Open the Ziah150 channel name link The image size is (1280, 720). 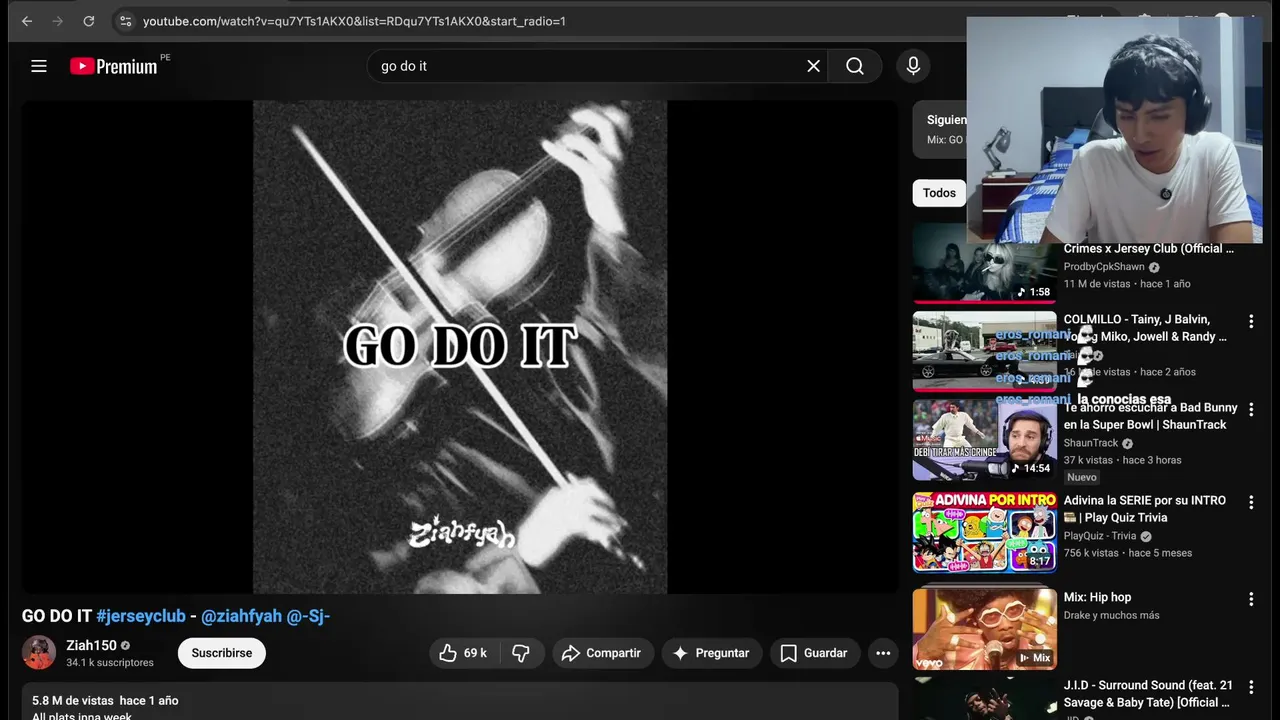tap(91, 645)
